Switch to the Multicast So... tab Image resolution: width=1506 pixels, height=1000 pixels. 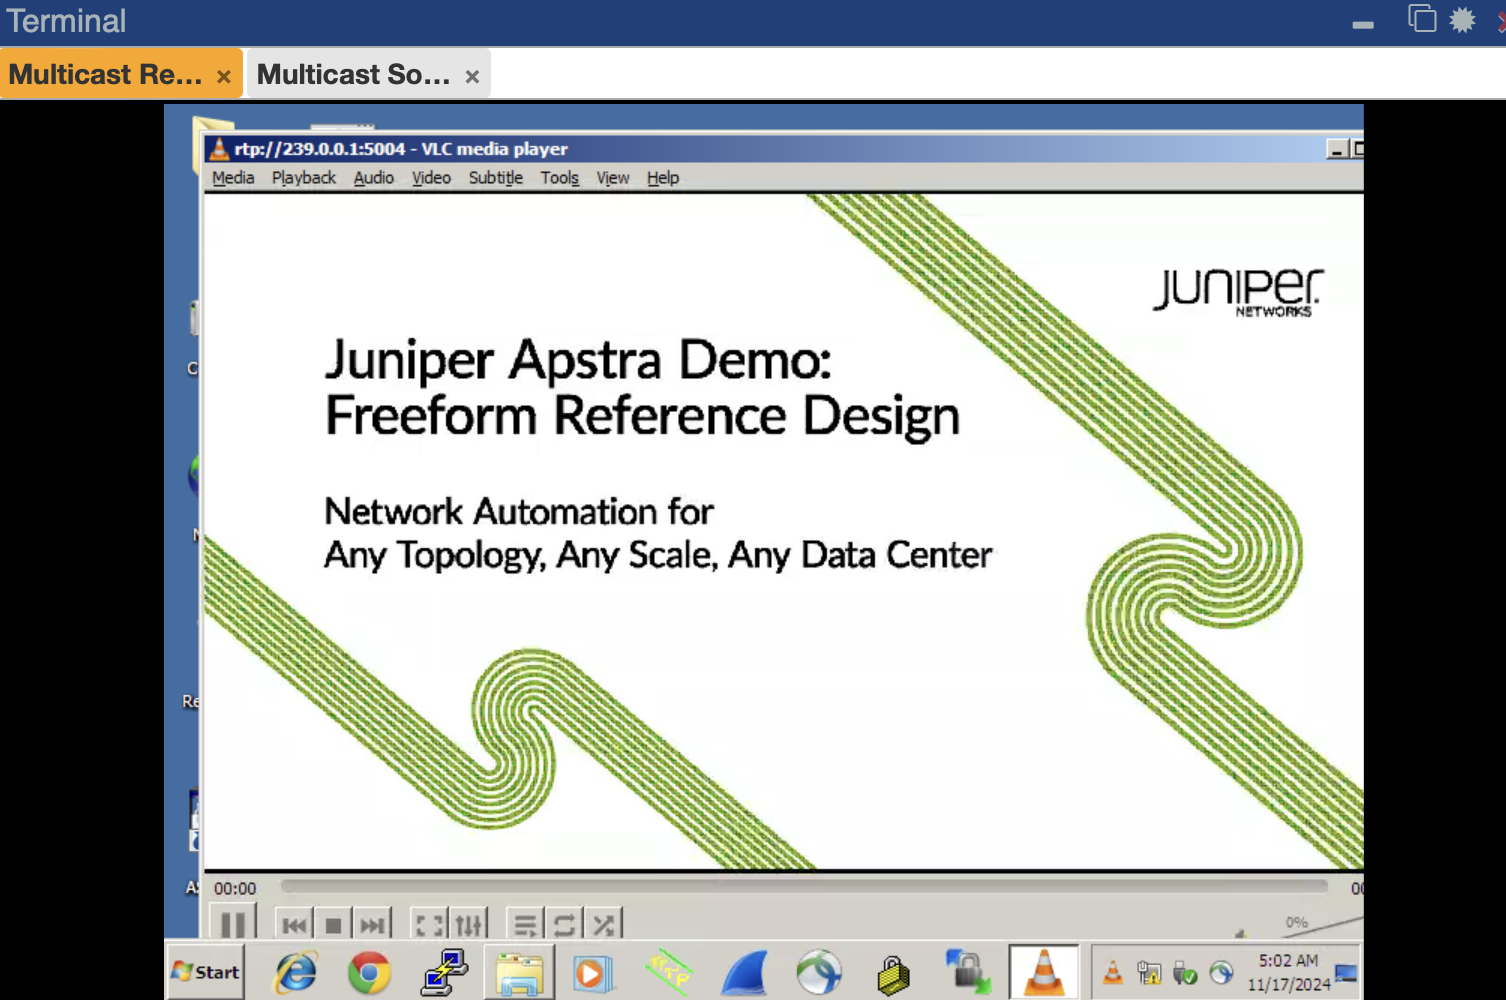(x=355, y=72)
